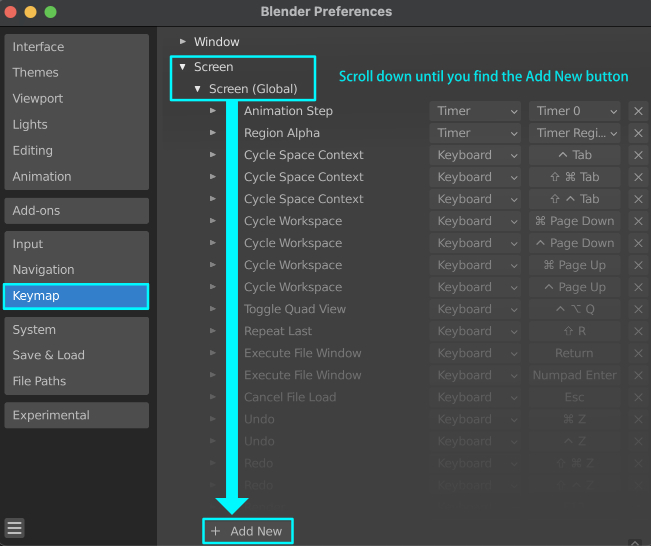
Task: Change the Shift Cmd Tab shortcut field
Action: (575, 177)
